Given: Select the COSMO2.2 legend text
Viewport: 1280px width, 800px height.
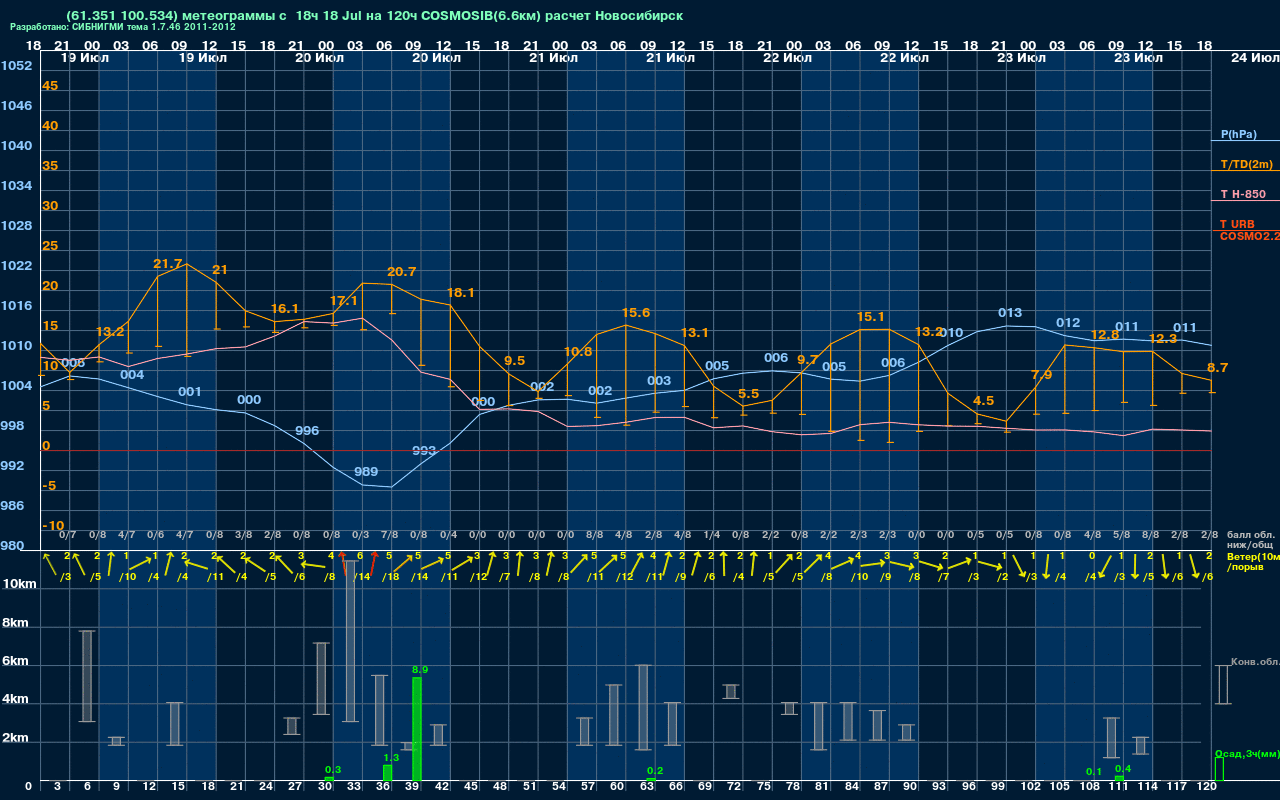Looking at the screenshot, I should coord(1250,236).
